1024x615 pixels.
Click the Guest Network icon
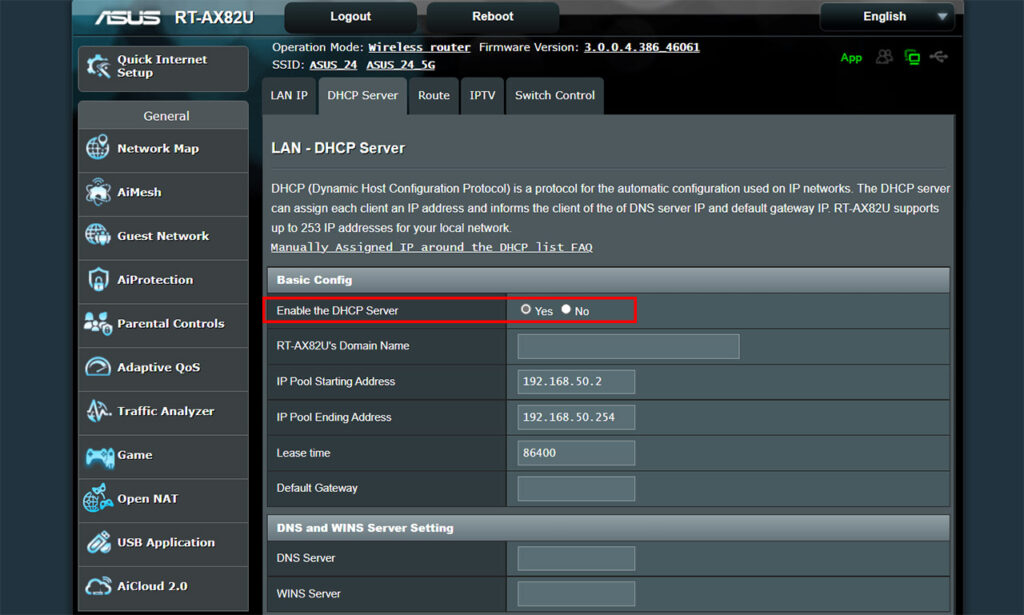98,236
